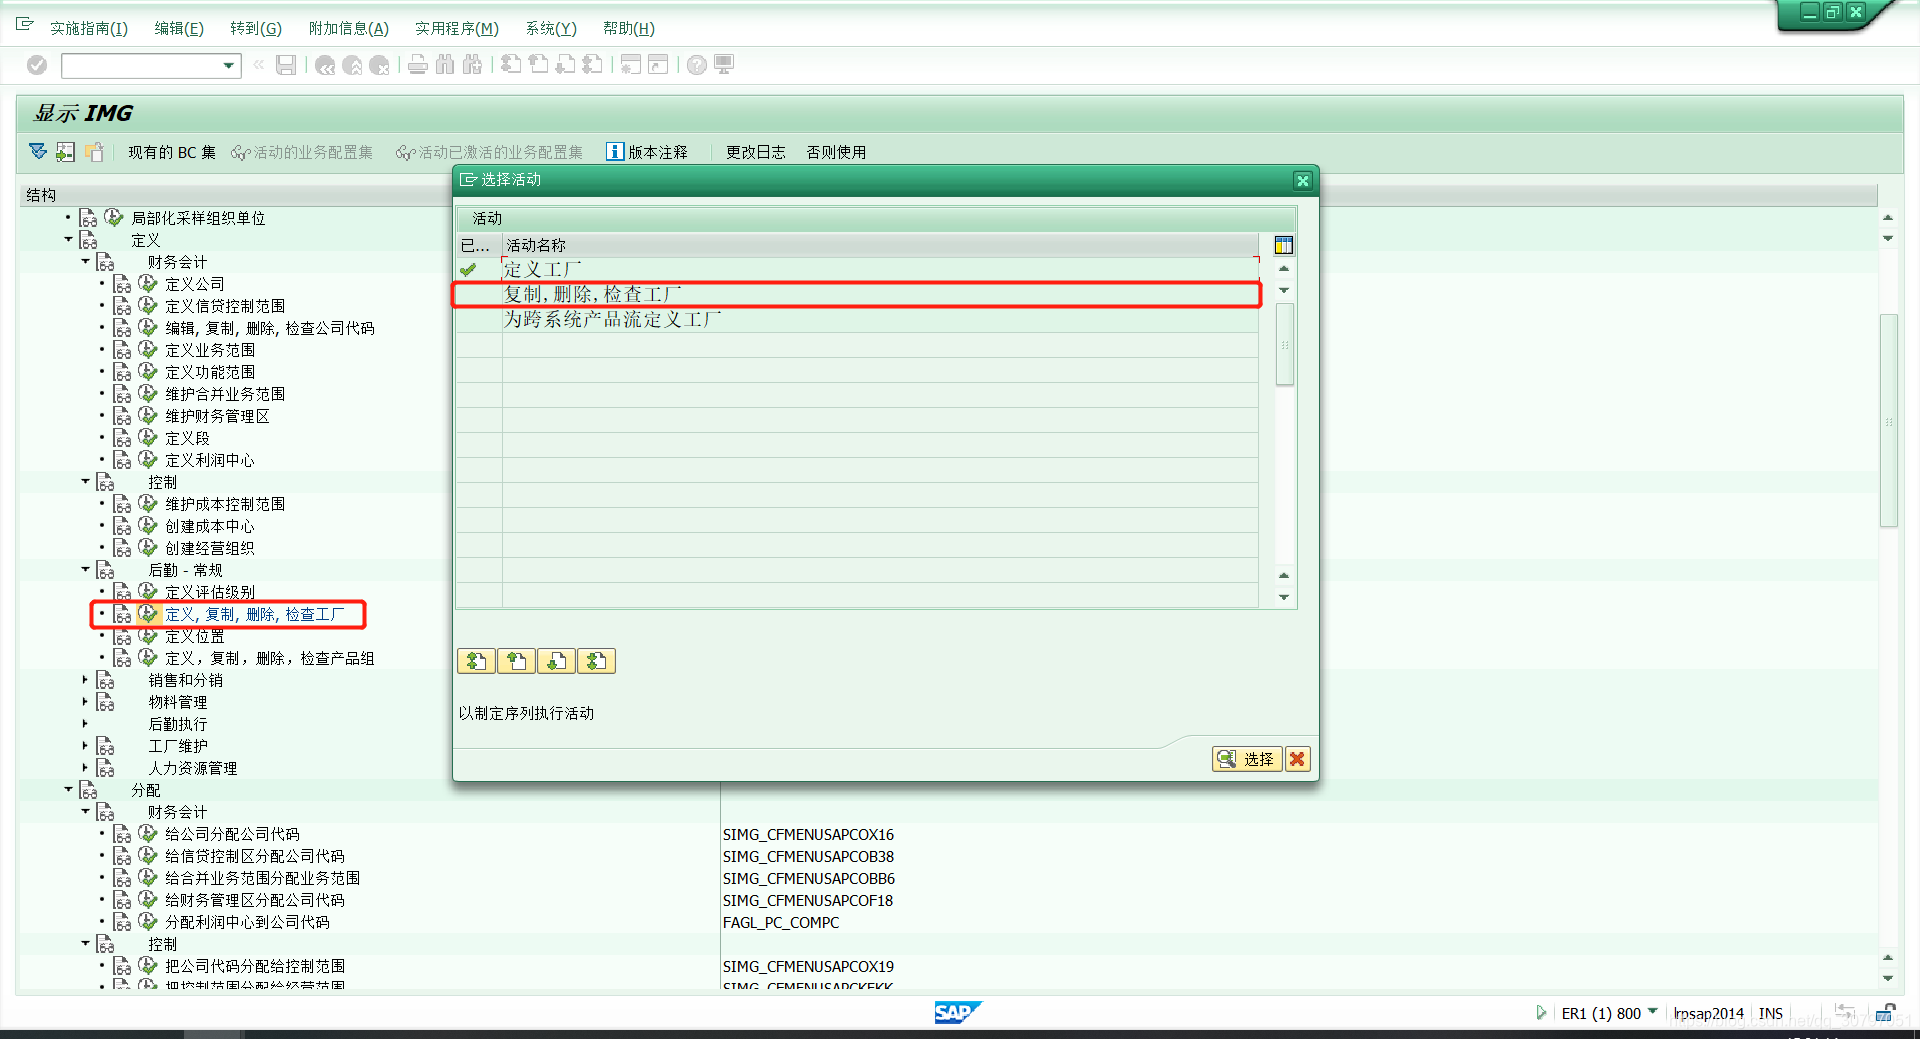Click the Save icon in the standard toolbar

pyautogui.click(x=286, y=65)
